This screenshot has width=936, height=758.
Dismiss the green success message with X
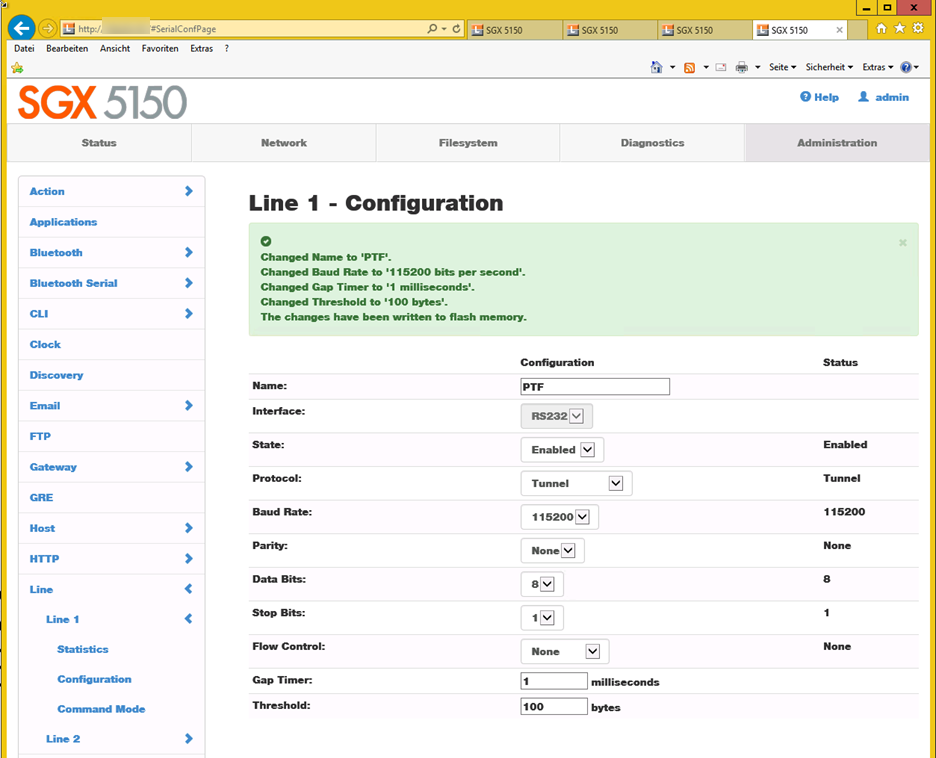pos(903,242)
